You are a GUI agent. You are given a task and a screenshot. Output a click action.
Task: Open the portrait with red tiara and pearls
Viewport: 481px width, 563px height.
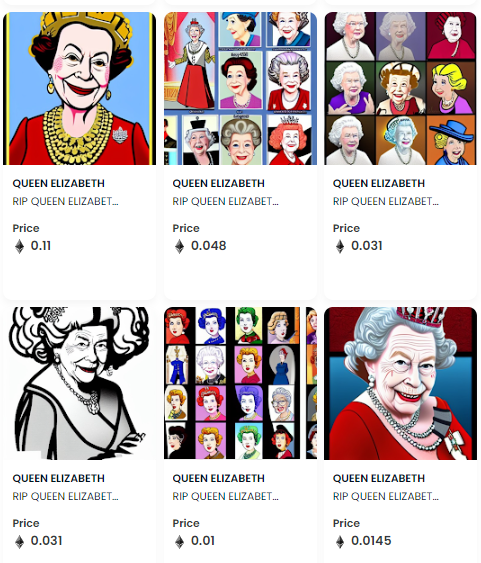click(400, 383)
